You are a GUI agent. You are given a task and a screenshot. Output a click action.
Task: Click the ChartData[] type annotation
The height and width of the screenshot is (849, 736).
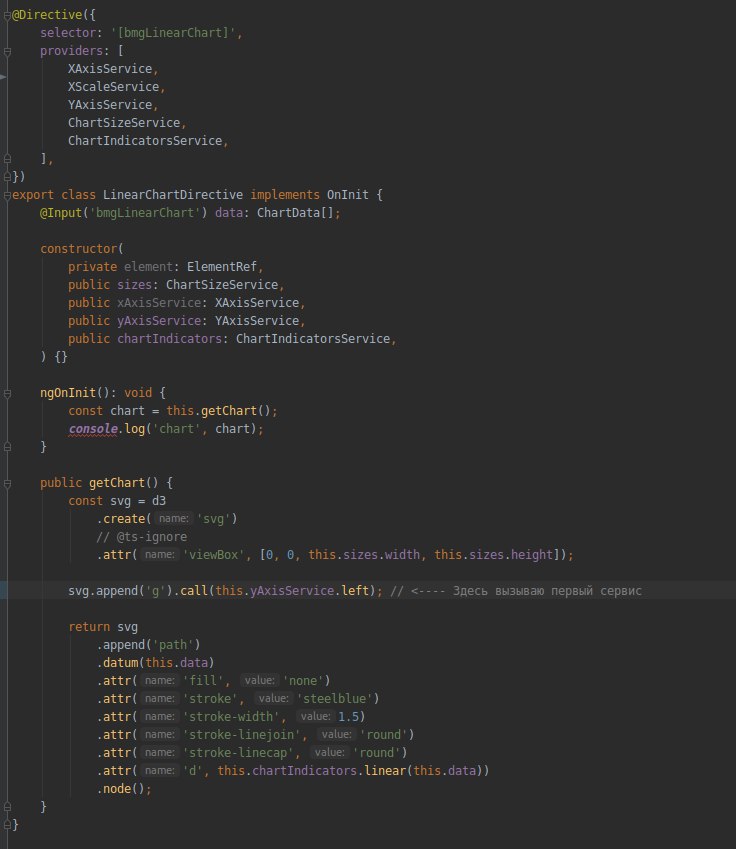295,213
